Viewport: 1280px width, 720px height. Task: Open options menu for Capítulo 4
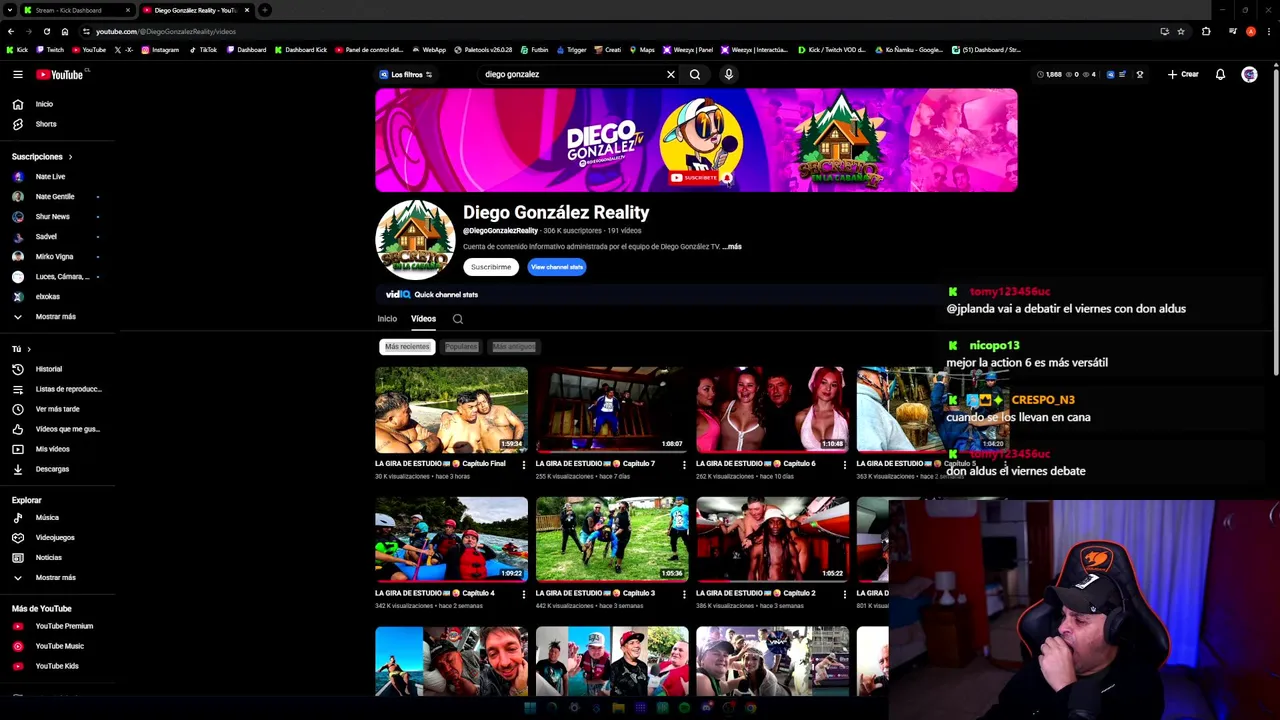click(x=523, y=594)
